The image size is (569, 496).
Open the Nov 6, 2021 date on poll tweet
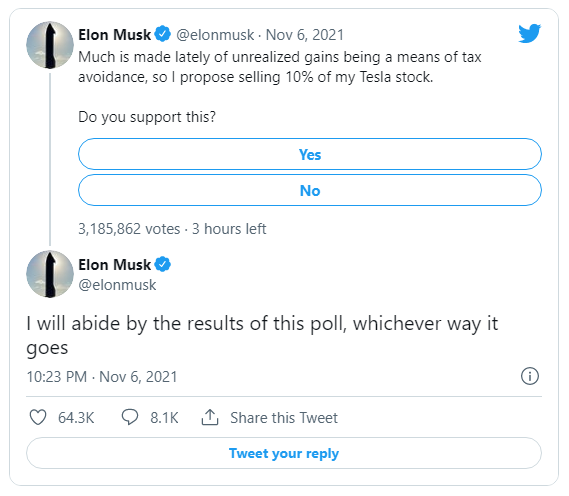tap(305, 35)
